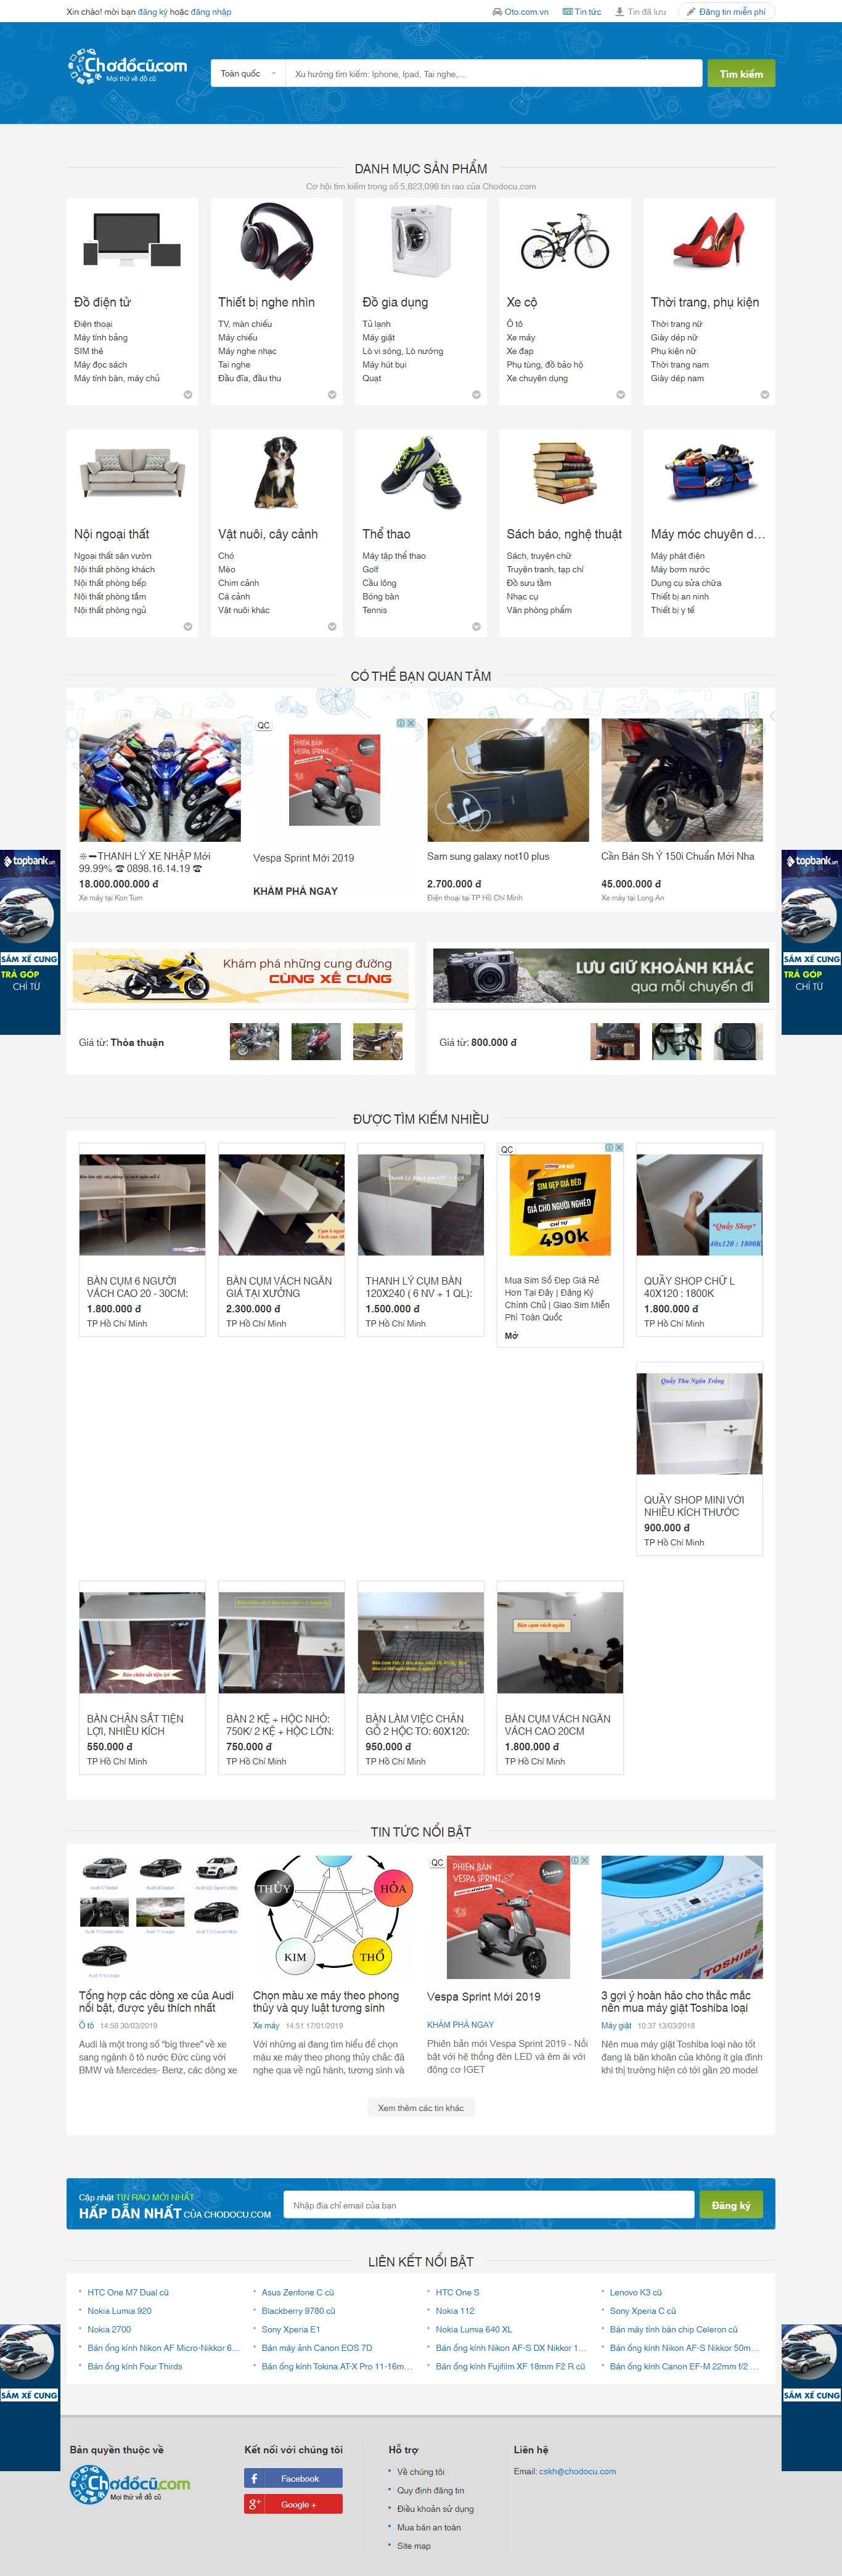Screen dimensions: 842x2576
Task: Open Tin đã lưu saved listings icon
Action: [619, 12]
